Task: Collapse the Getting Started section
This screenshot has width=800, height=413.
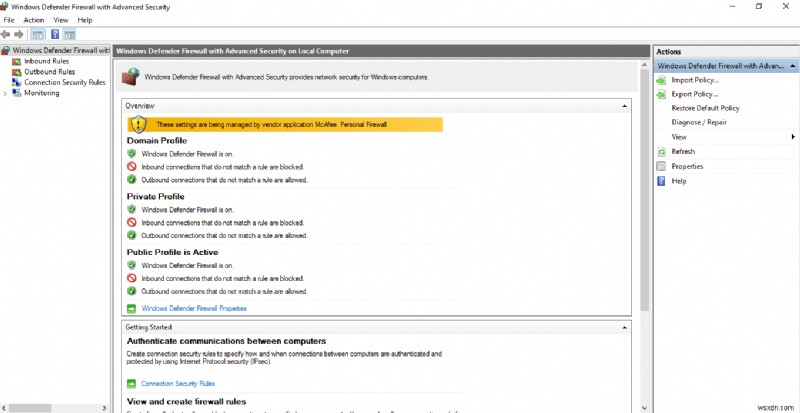Action: pyautogui.click(x=624, y=327)
